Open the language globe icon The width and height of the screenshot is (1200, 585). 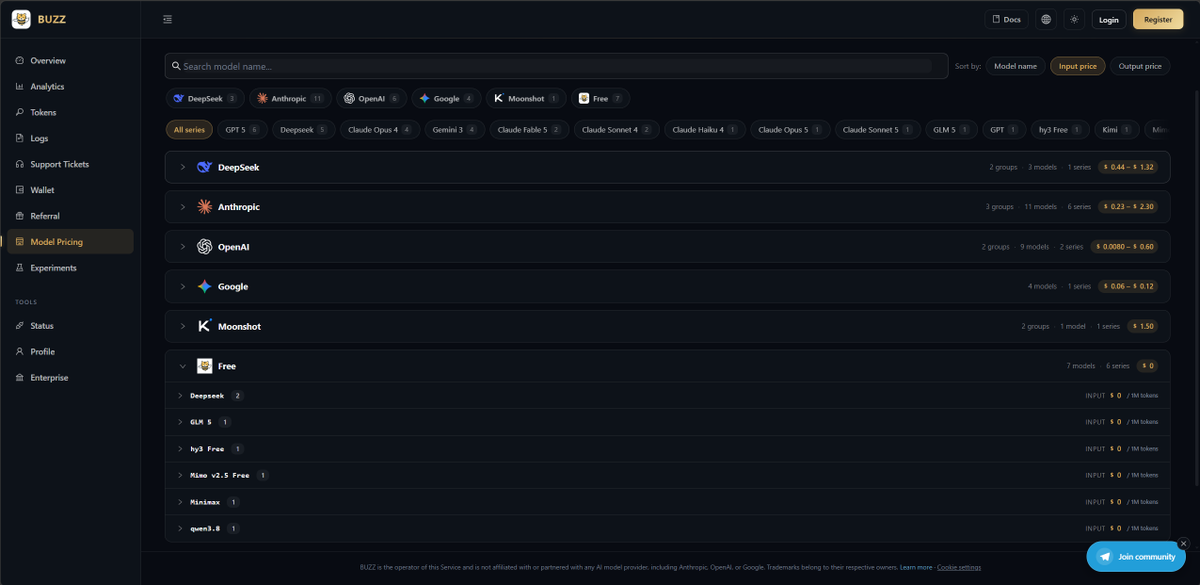coord(1046,19)
